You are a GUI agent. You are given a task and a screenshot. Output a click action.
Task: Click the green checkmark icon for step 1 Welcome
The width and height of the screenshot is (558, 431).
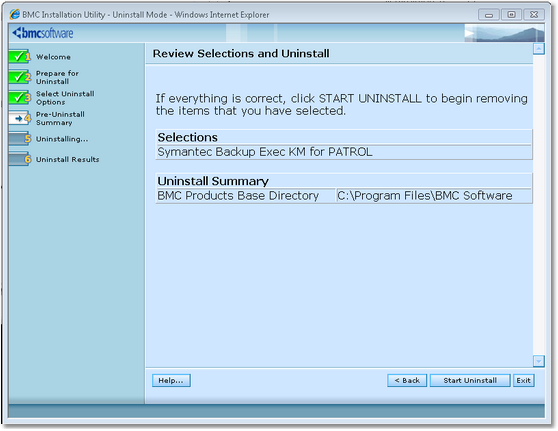coord(20,56)
